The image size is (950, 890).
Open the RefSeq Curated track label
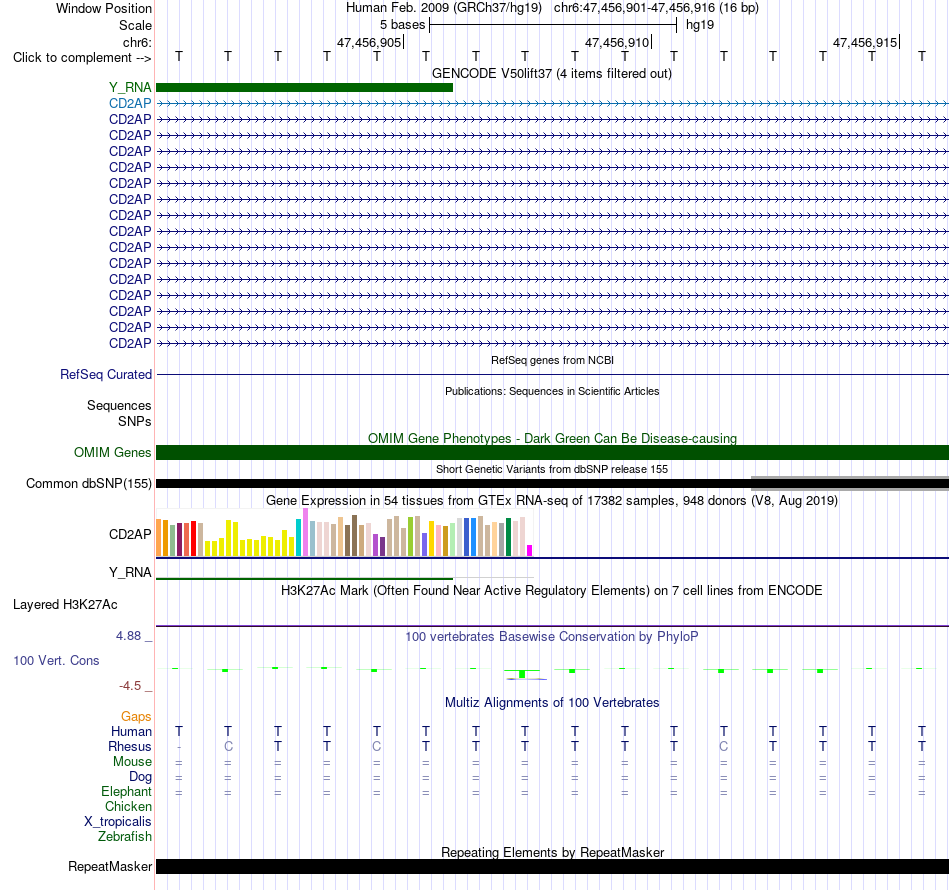click(105, 374)
